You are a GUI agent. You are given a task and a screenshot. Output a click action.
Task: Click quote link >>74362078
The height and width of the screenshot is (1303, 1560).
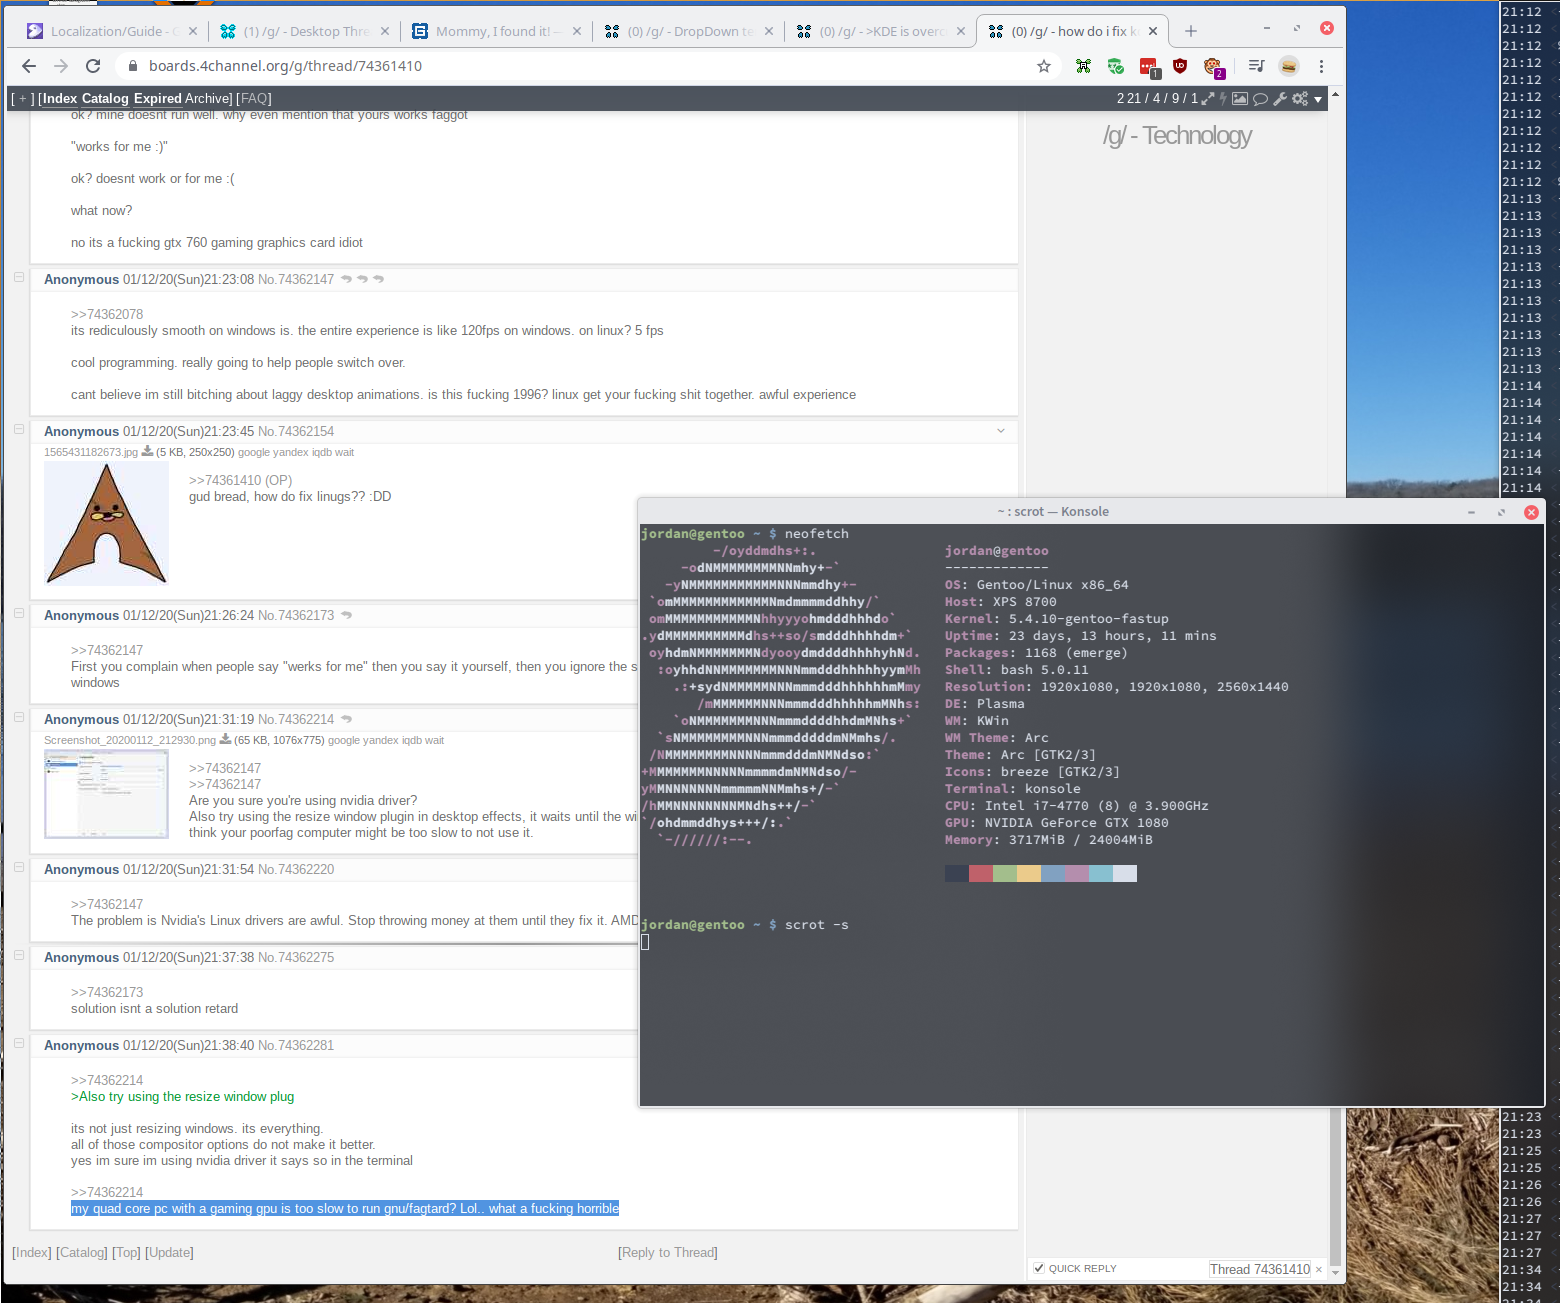pyautogui.click(x=107, y=314)
